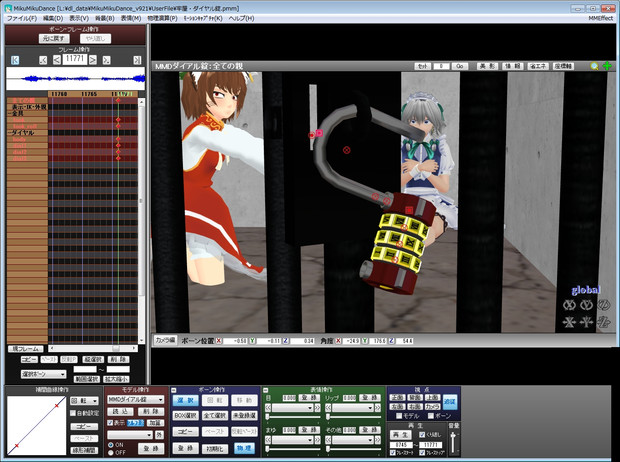Toggle the frame start checkbox
This screenshot has width=620, height=462.
pyautogui.click(x=393, y=453)
